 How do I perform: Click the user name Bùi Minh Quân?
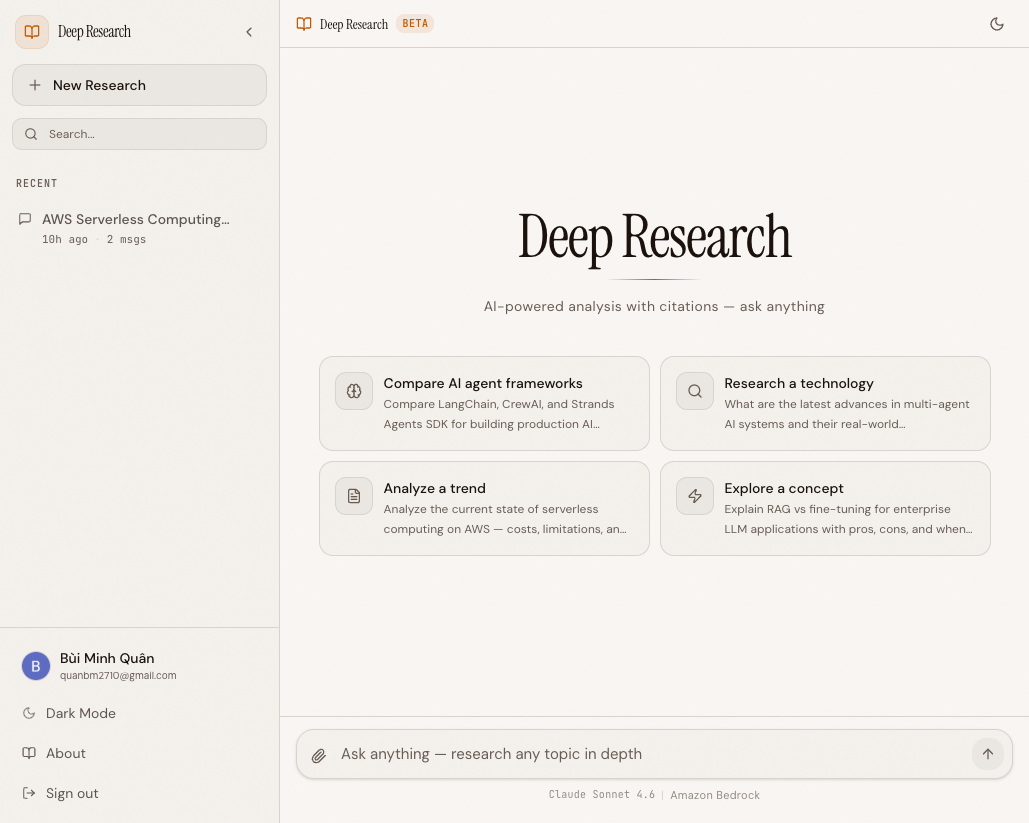107,658
